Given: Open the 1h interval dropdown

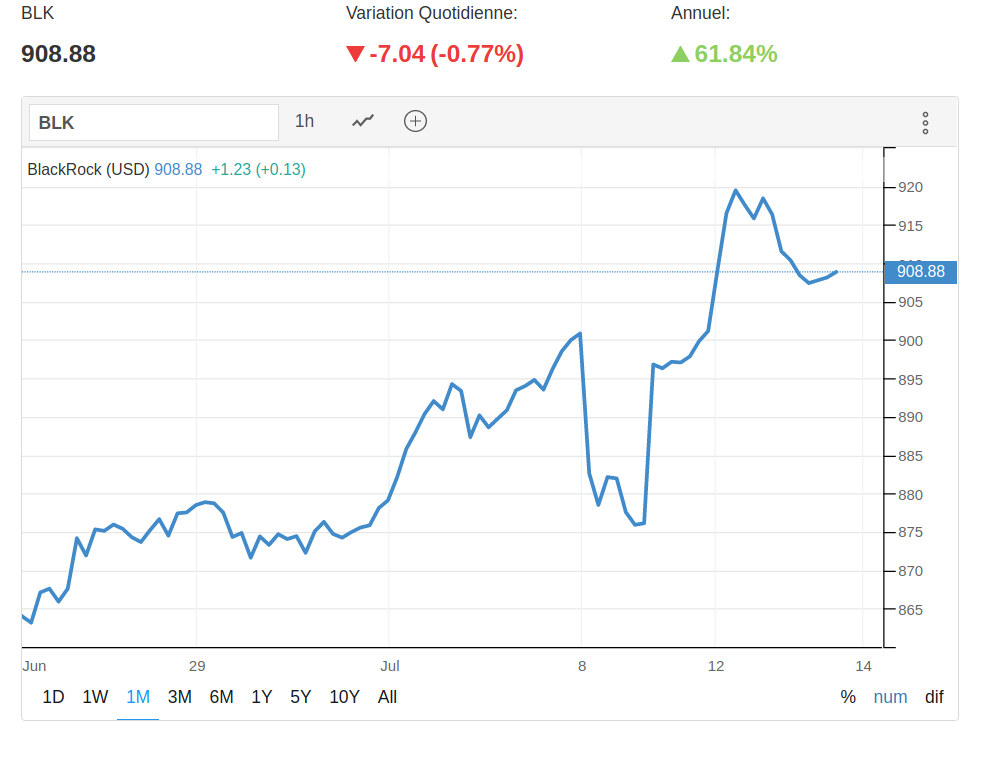Looking at the screenshot, I should click(304, 121).
